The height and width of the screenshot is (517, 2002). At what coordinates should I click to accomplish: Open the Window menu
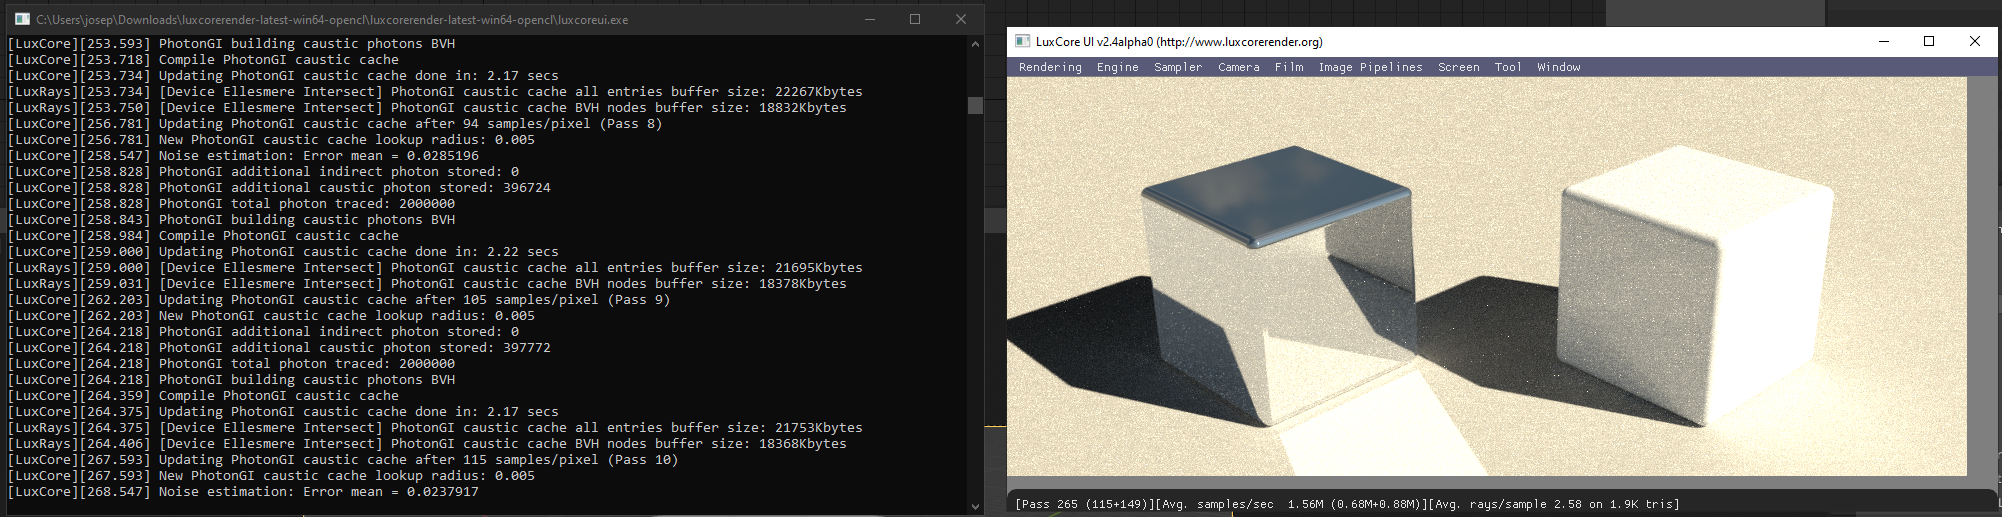1558,67
